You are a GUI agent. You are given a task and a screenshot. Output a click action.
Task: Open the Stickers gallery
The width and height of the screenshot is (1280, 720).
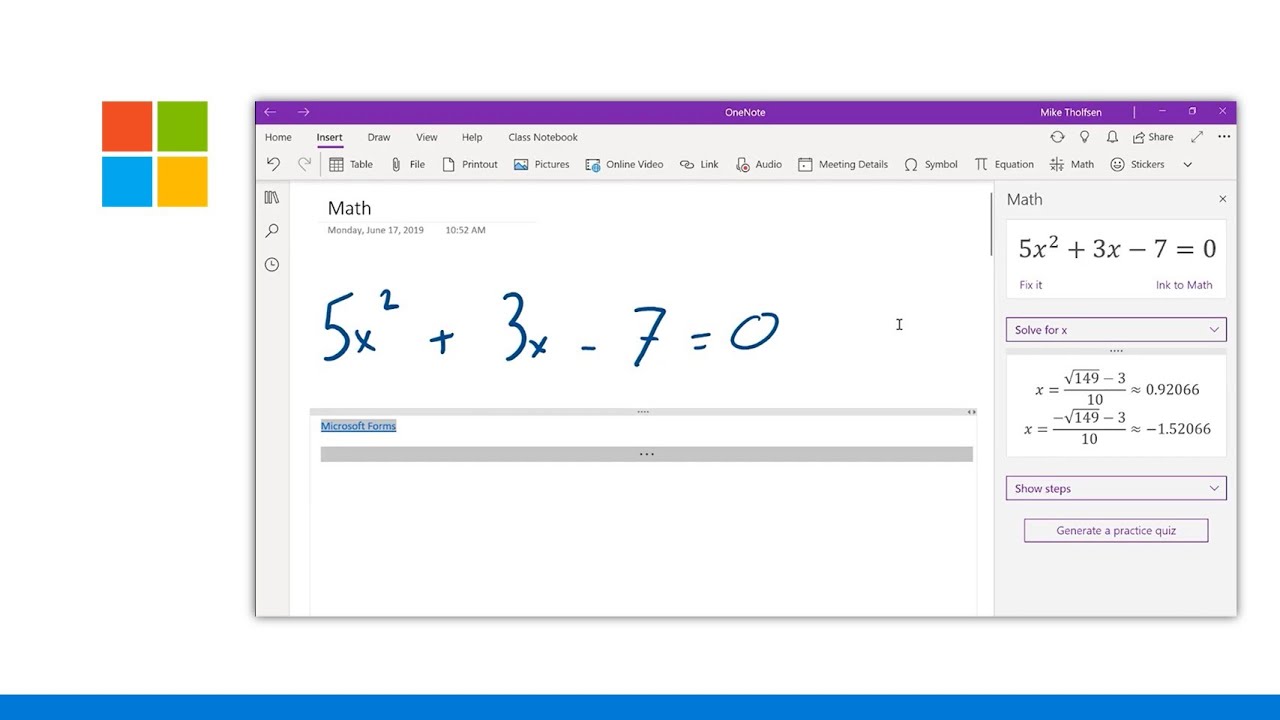coord(1137,164)
